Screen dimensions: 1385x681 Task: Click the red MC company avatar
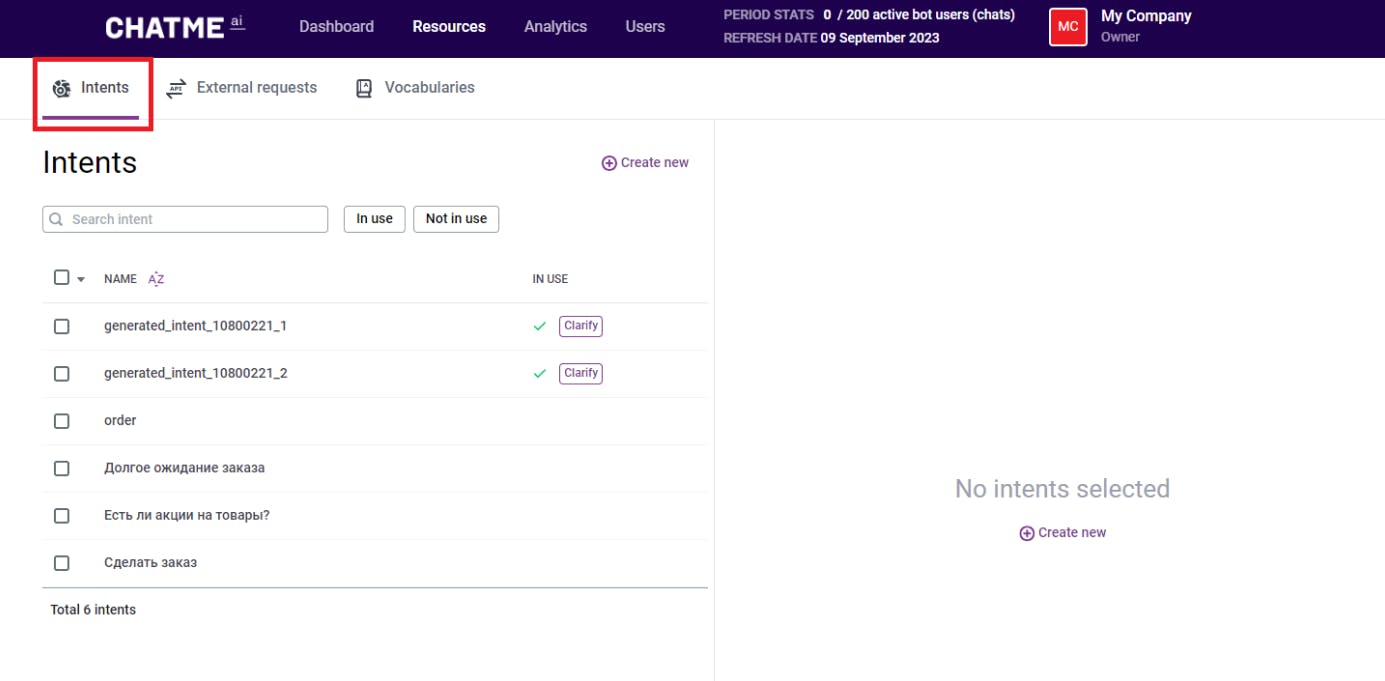click(1068, 27)
